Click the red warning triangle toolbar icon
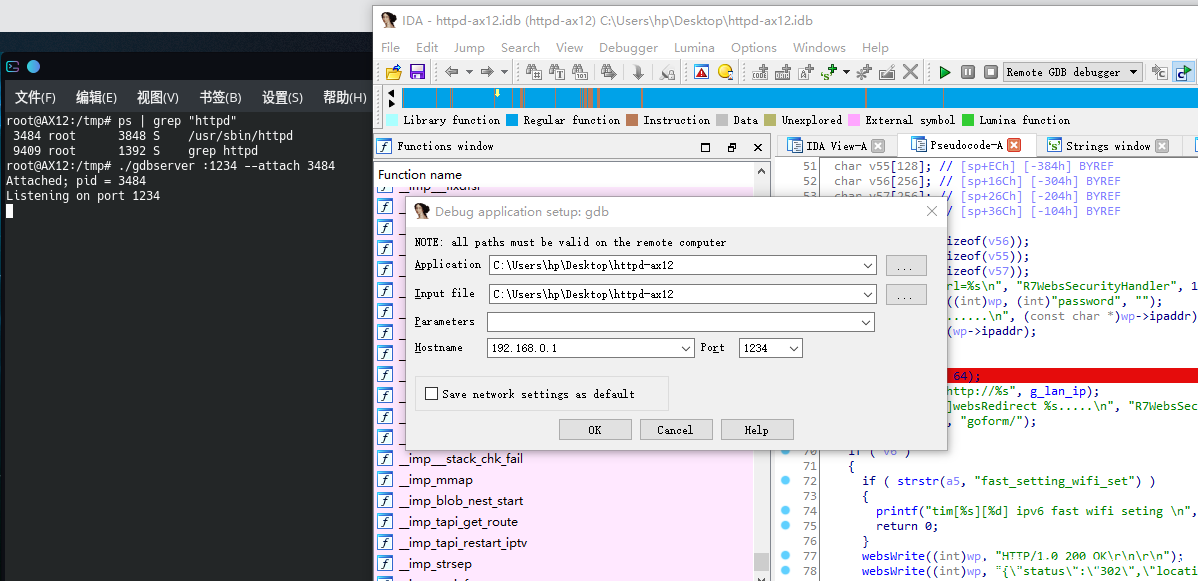 pyautogui.click(x=701, y=72)
